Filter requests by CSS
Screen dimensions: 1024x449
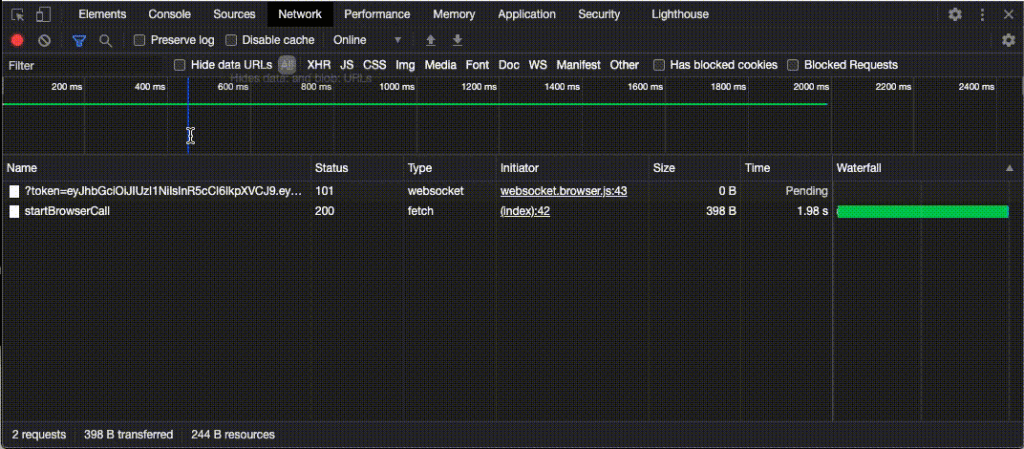coord(375,65)
